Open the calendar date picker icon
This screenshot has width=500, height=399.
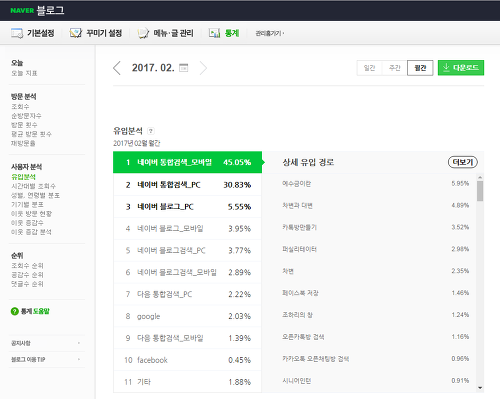[x=184, y=68]
